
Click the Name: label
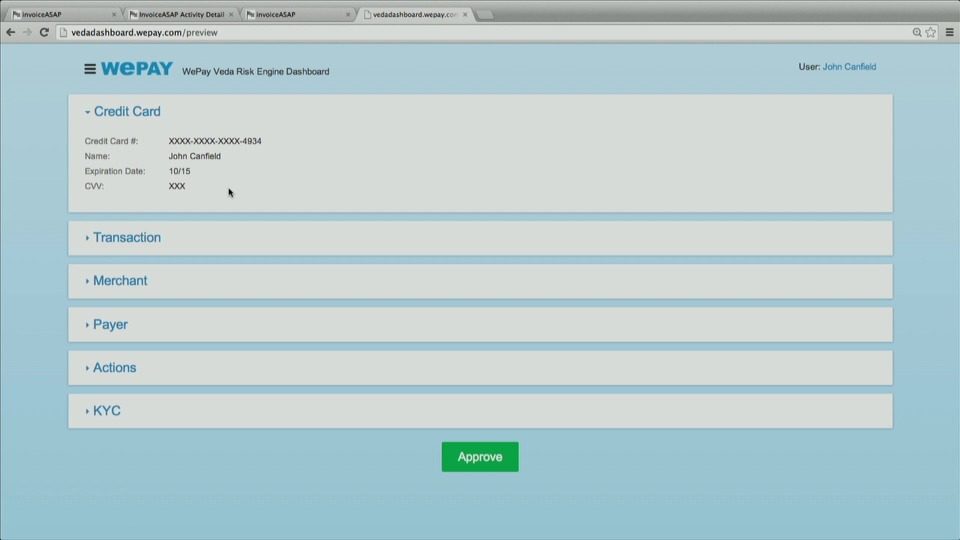pos(97,156)
